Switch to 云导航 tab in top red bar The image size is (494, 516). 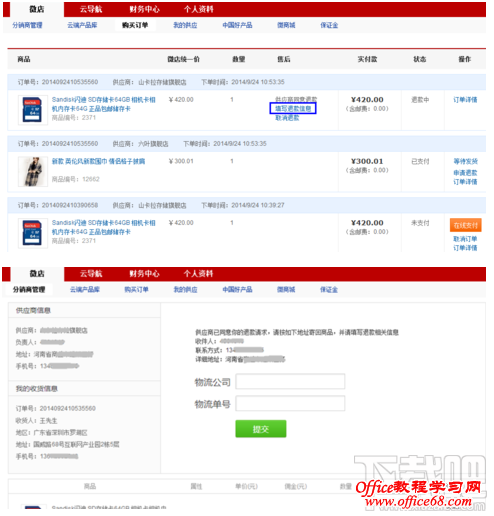[x=91, y=9]
